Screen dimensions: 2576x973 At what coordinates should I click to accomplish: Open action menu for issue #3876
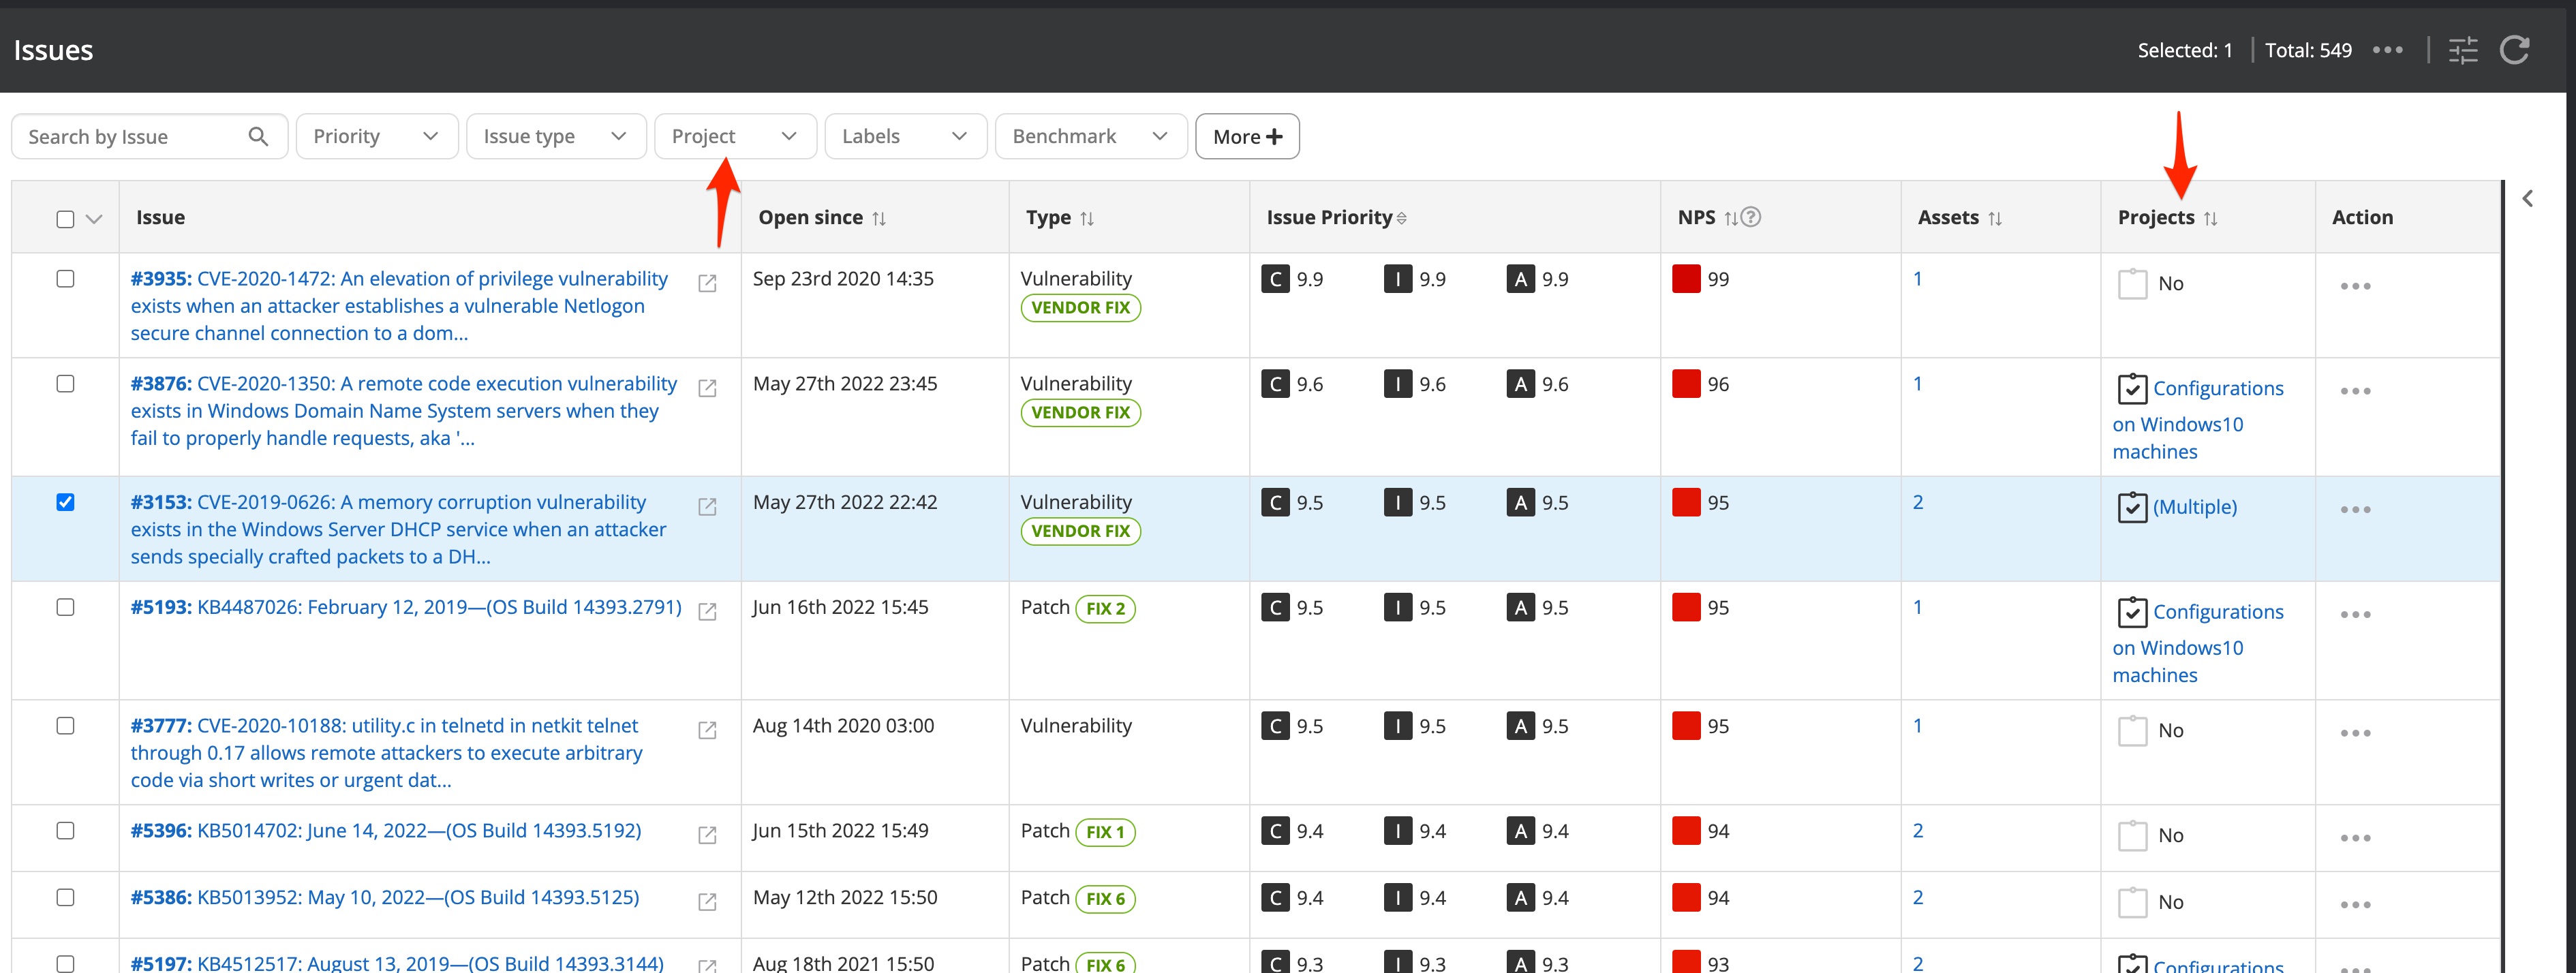pyautogui.click(x=2355, y=391)
